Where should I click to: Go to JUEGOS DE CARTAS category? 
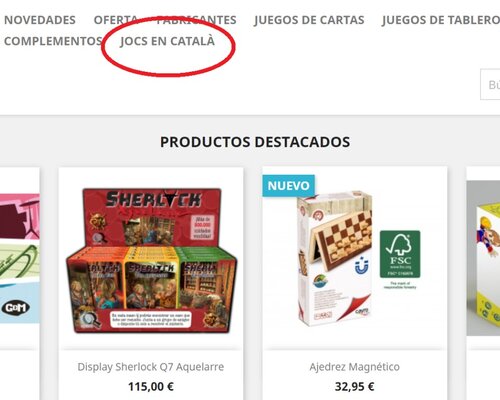click(x=309, y=20)
